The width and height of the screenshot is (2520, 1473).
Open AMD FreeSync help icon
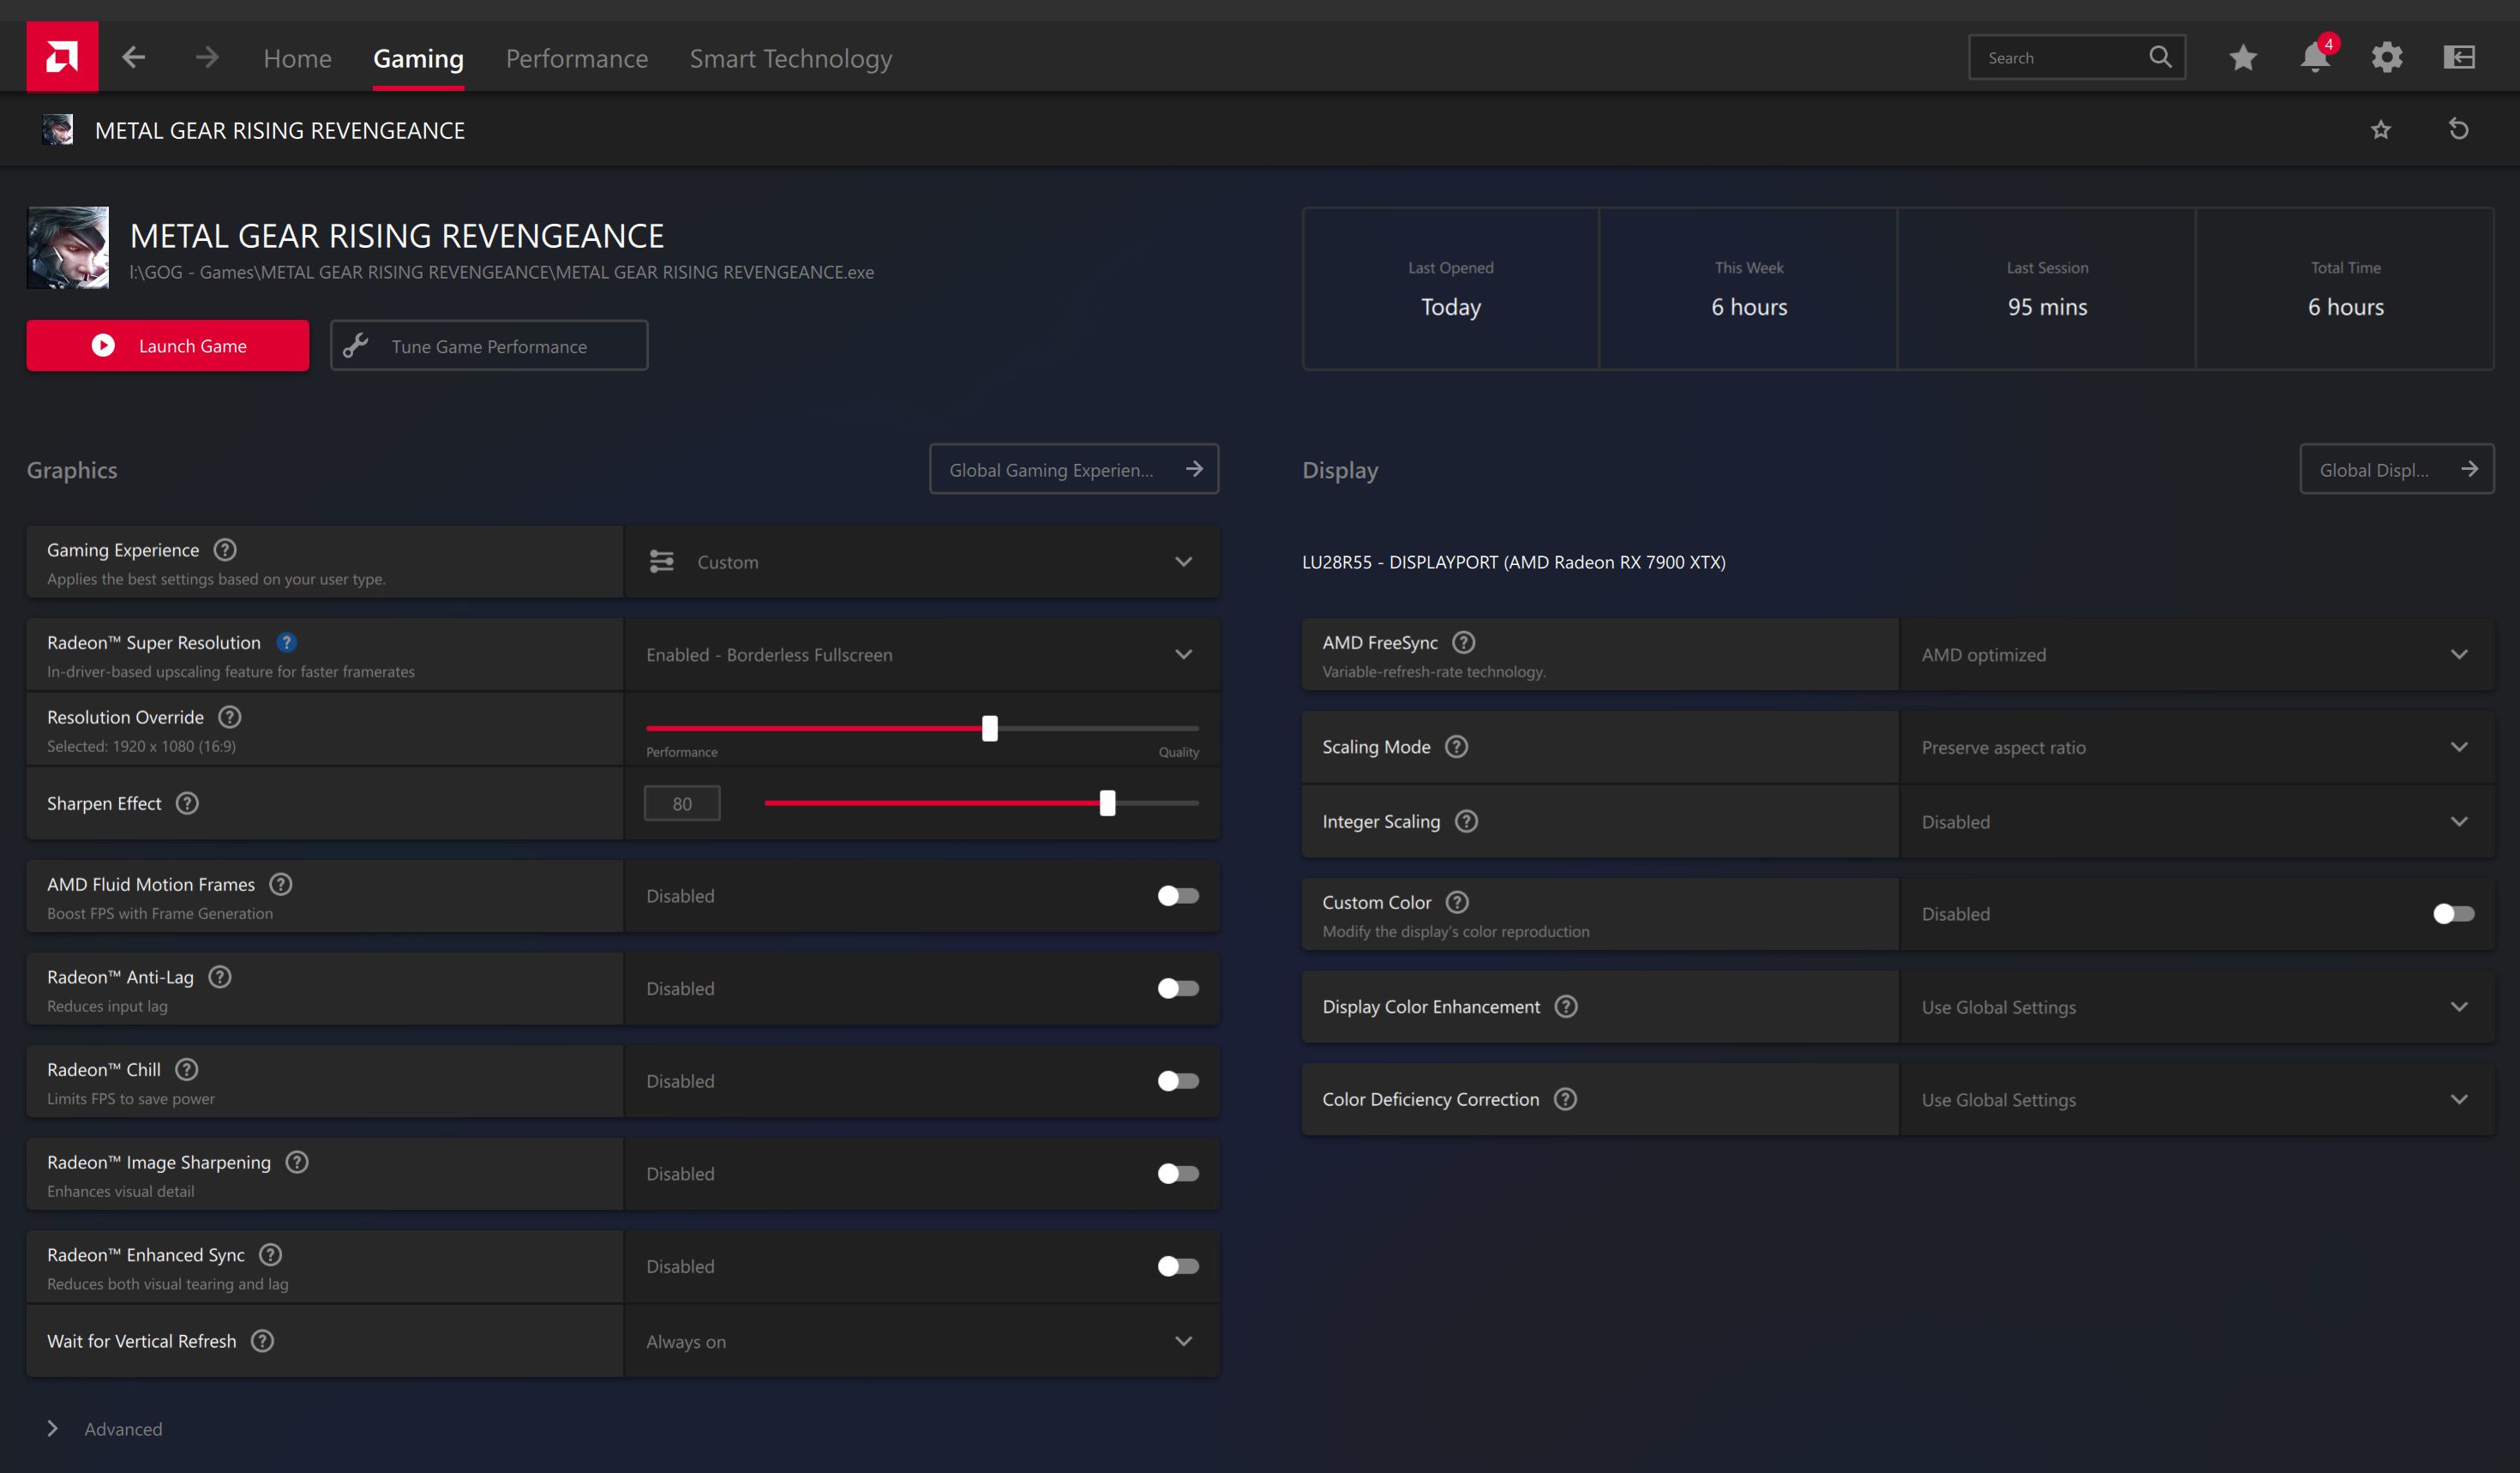[1463, 642]
